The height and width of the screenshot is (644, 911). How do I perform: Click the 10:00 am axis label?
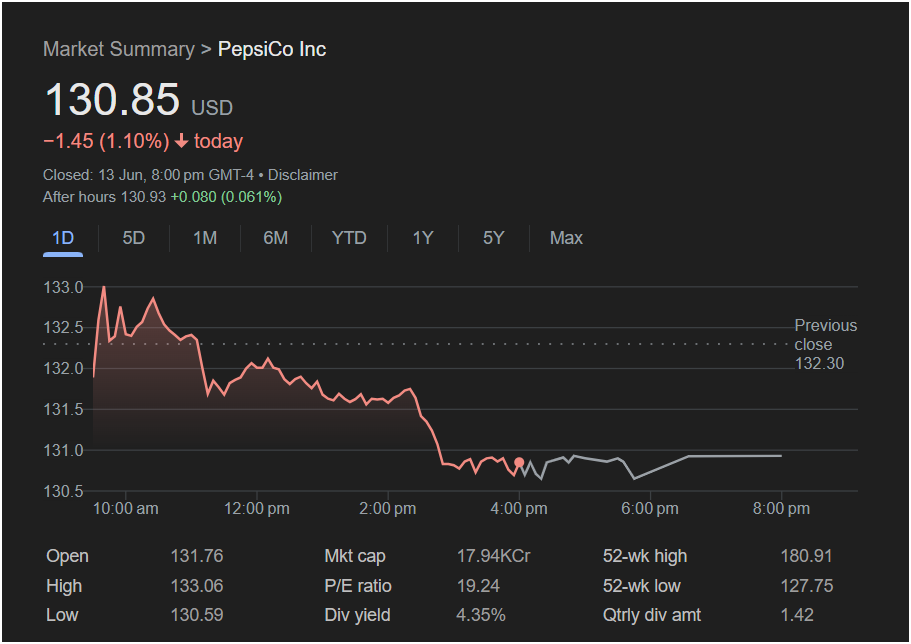click(x=125, y=509)
